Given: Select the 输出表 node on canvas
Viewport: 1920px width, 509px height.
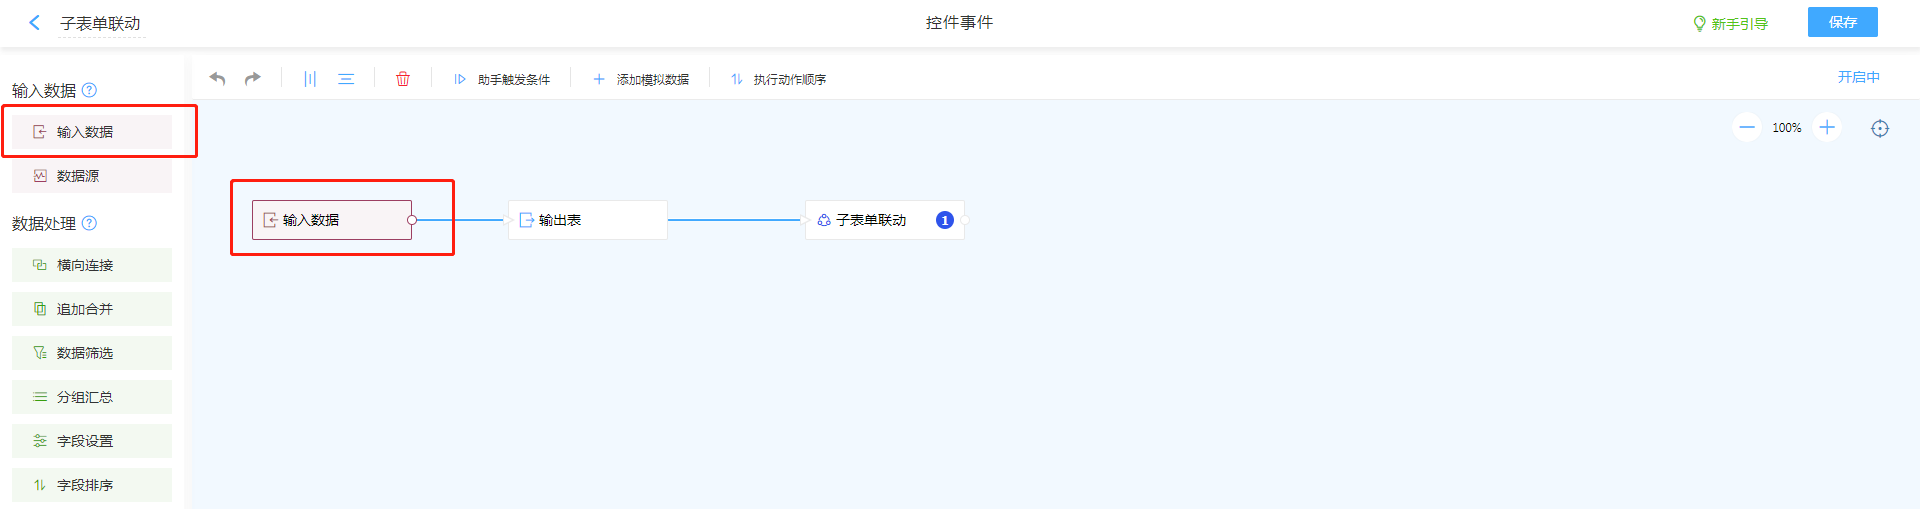Looking at the screenshot, I should point(587,220).
